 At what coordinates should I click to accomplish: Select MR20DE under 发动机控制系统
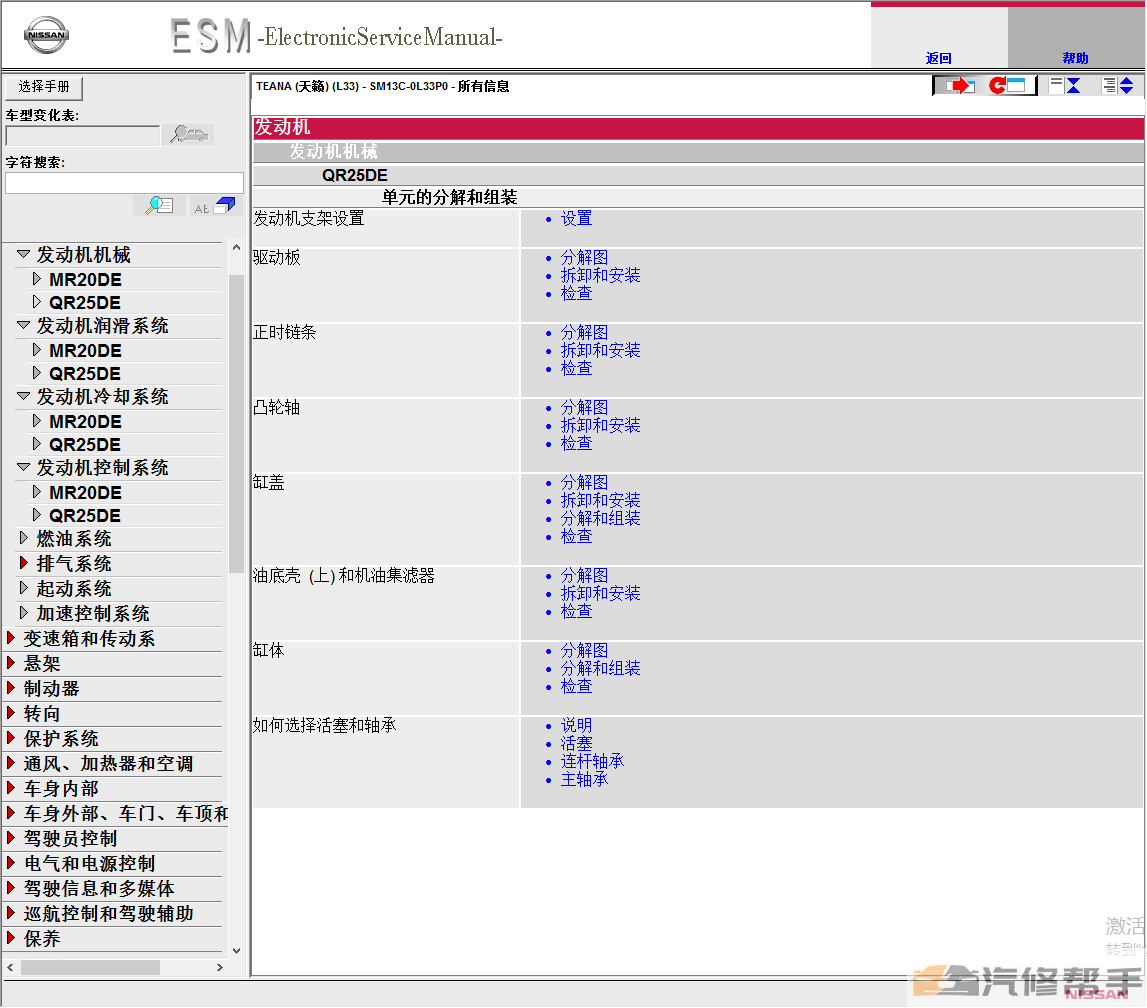(x=85, y=492)
